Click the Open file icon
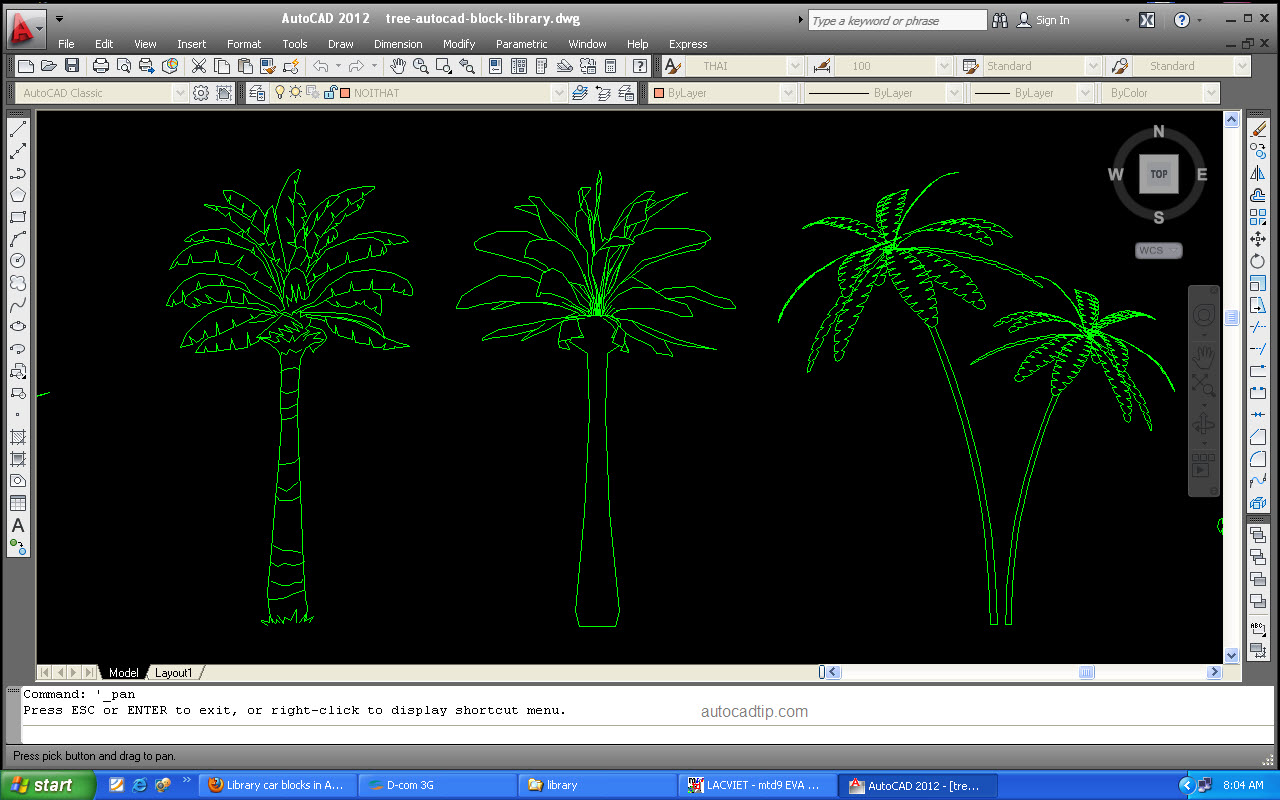1280x800 pixels. 49,66
